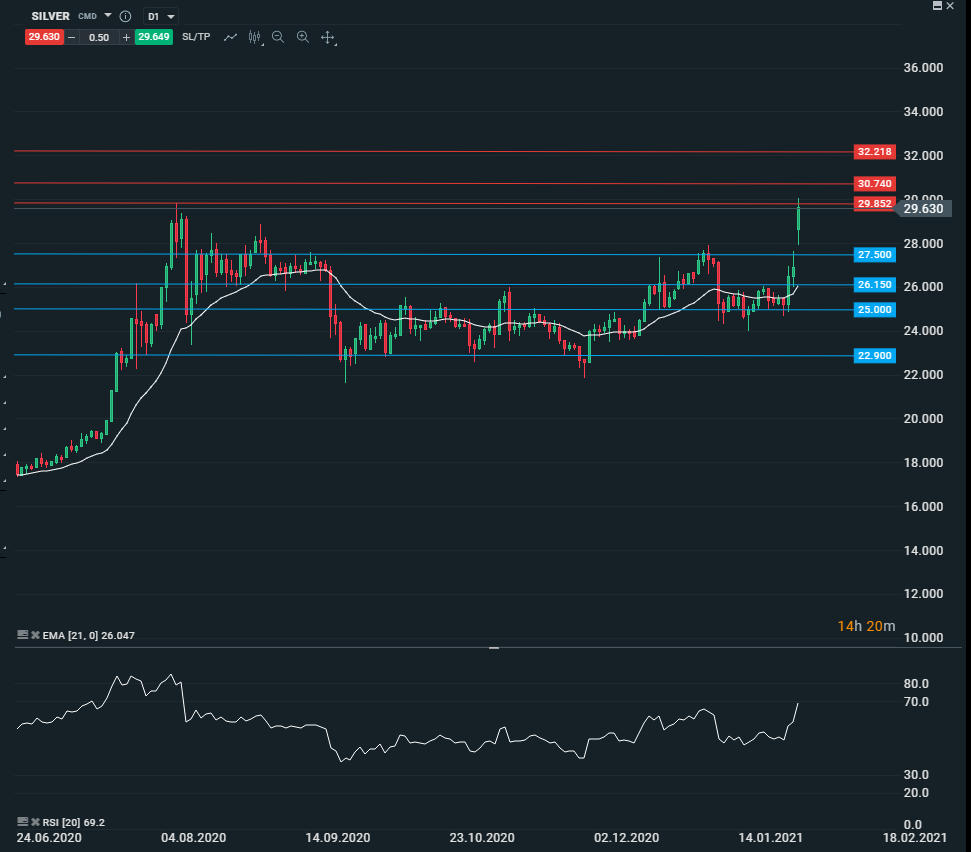
Task: Select the line drawing tool icon
Action: 230,37
